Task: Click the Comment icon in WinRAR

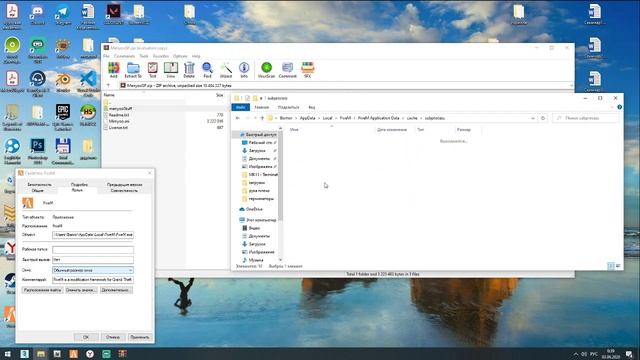Action: (287, 70)
